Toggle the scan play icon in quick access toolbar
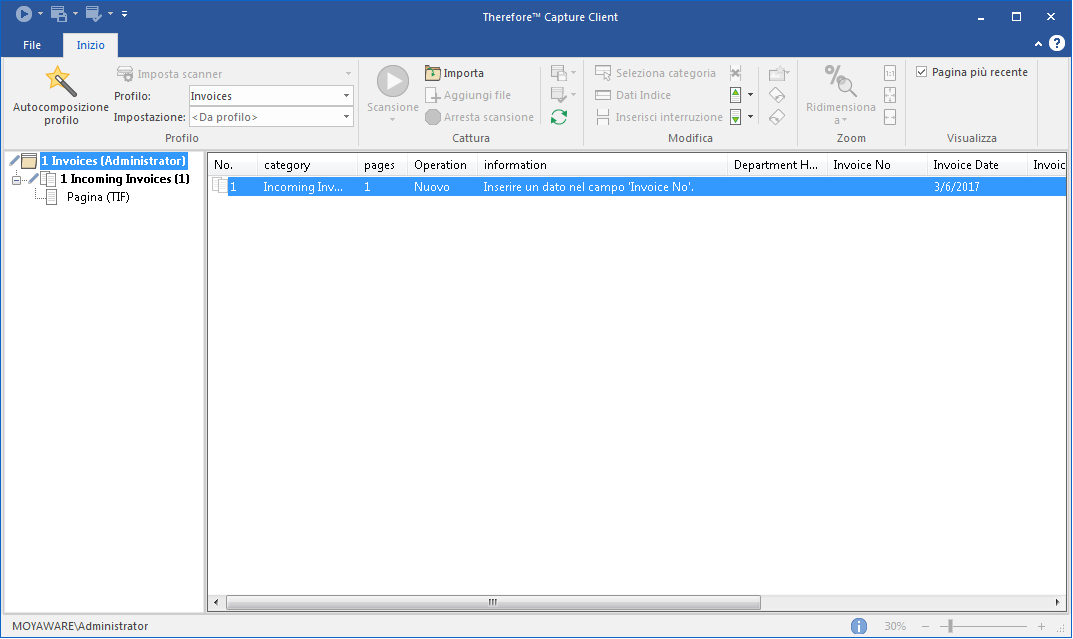The image size is (1073, 639). coord(24,13)
